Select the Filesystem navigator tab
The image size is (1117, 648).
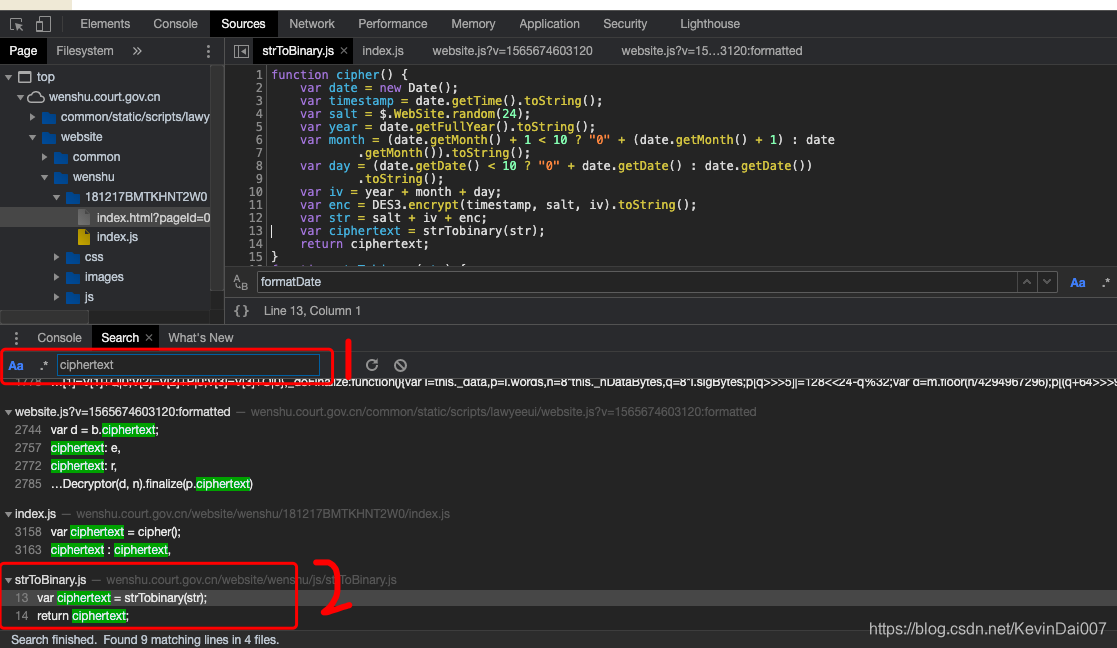85,51
